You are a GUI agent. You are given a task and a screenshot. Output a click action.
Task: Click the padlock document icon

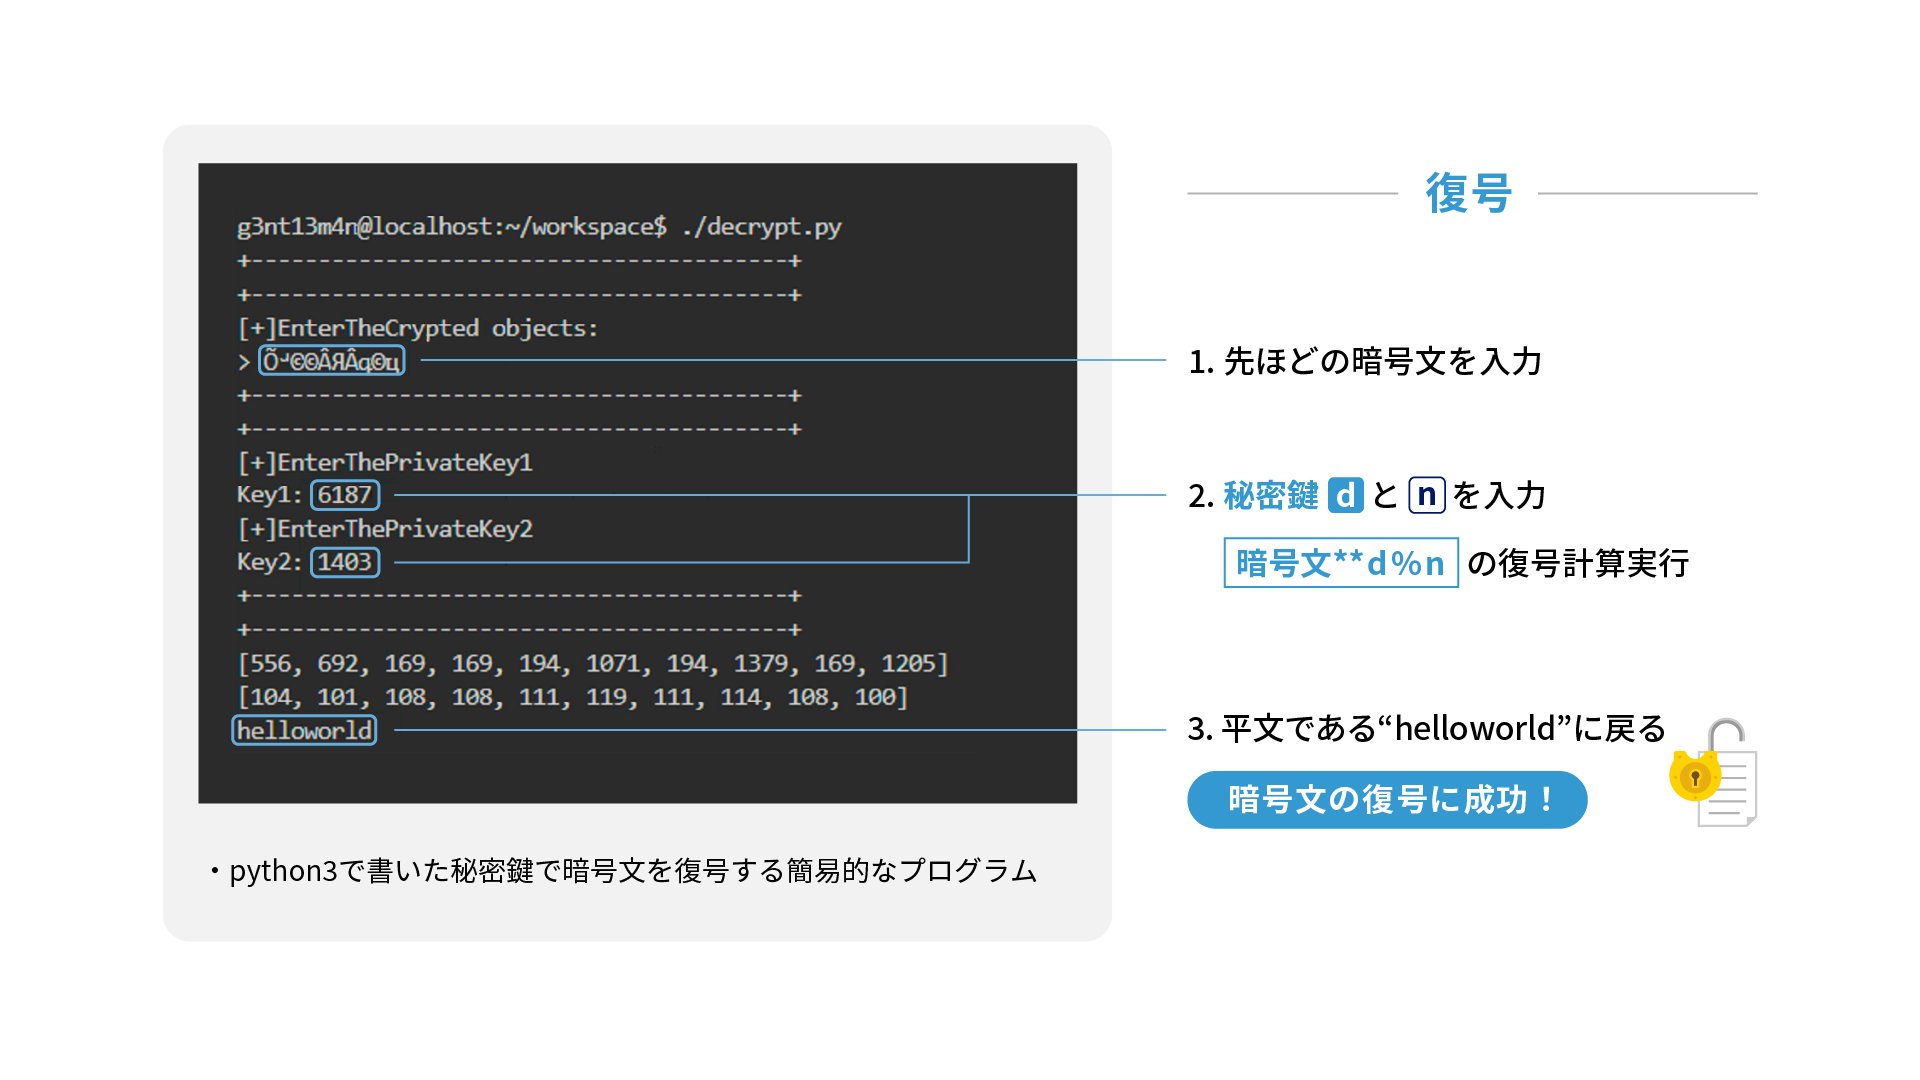(1714, 772)
